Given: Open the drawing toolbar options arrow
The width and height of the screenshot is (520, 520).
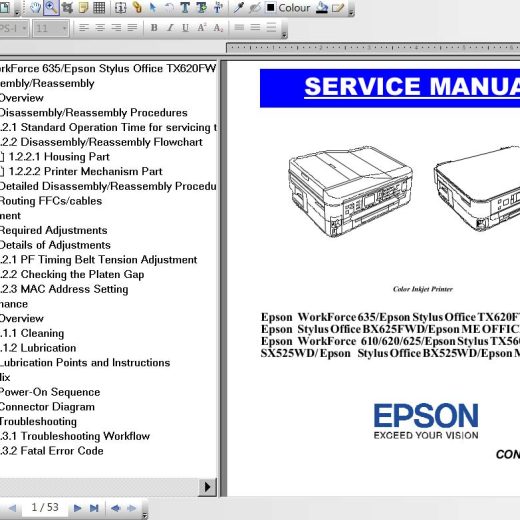Looking at the screenshot, I should pos(351,13).
